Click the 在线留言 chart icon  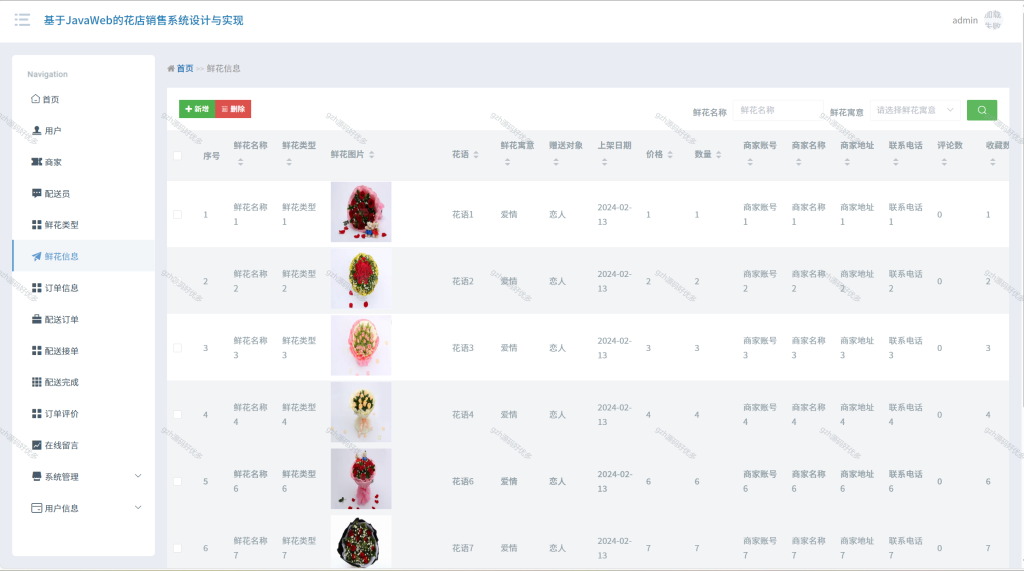(x=37, y=445)
